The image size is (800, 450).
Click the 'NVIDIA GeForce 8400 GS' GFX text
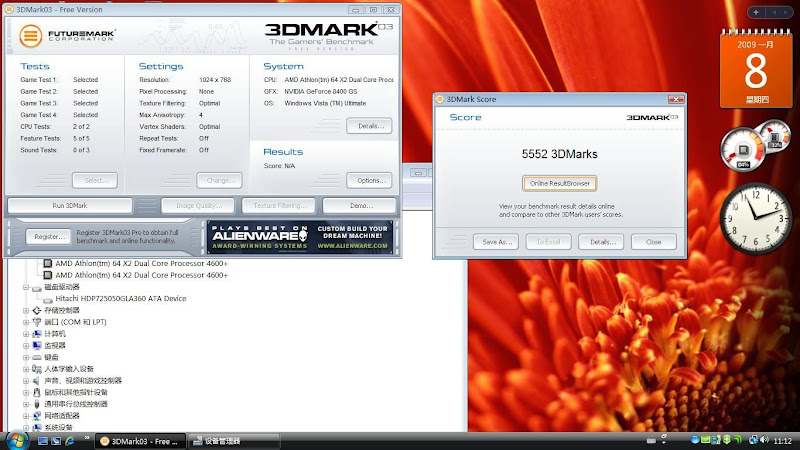(321, 92)
